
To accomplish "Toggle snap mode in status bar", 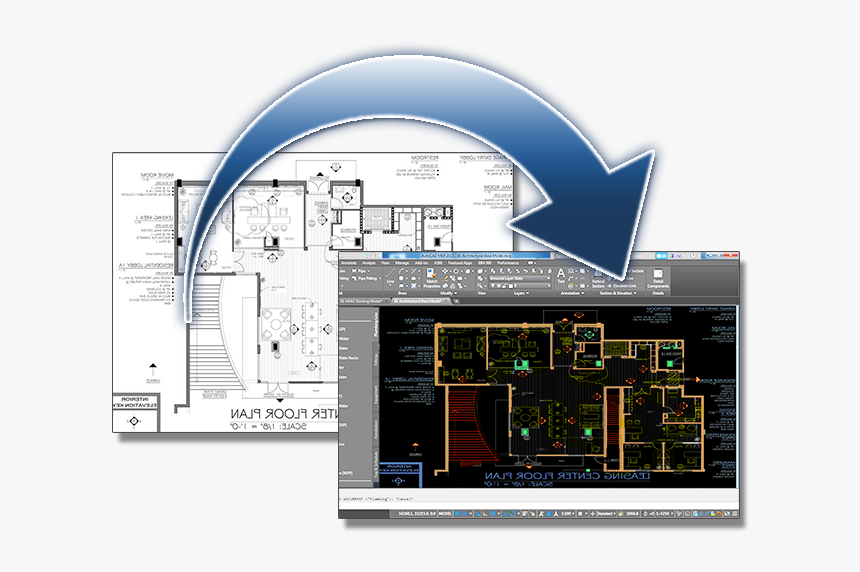I will [x=464, y=514].
